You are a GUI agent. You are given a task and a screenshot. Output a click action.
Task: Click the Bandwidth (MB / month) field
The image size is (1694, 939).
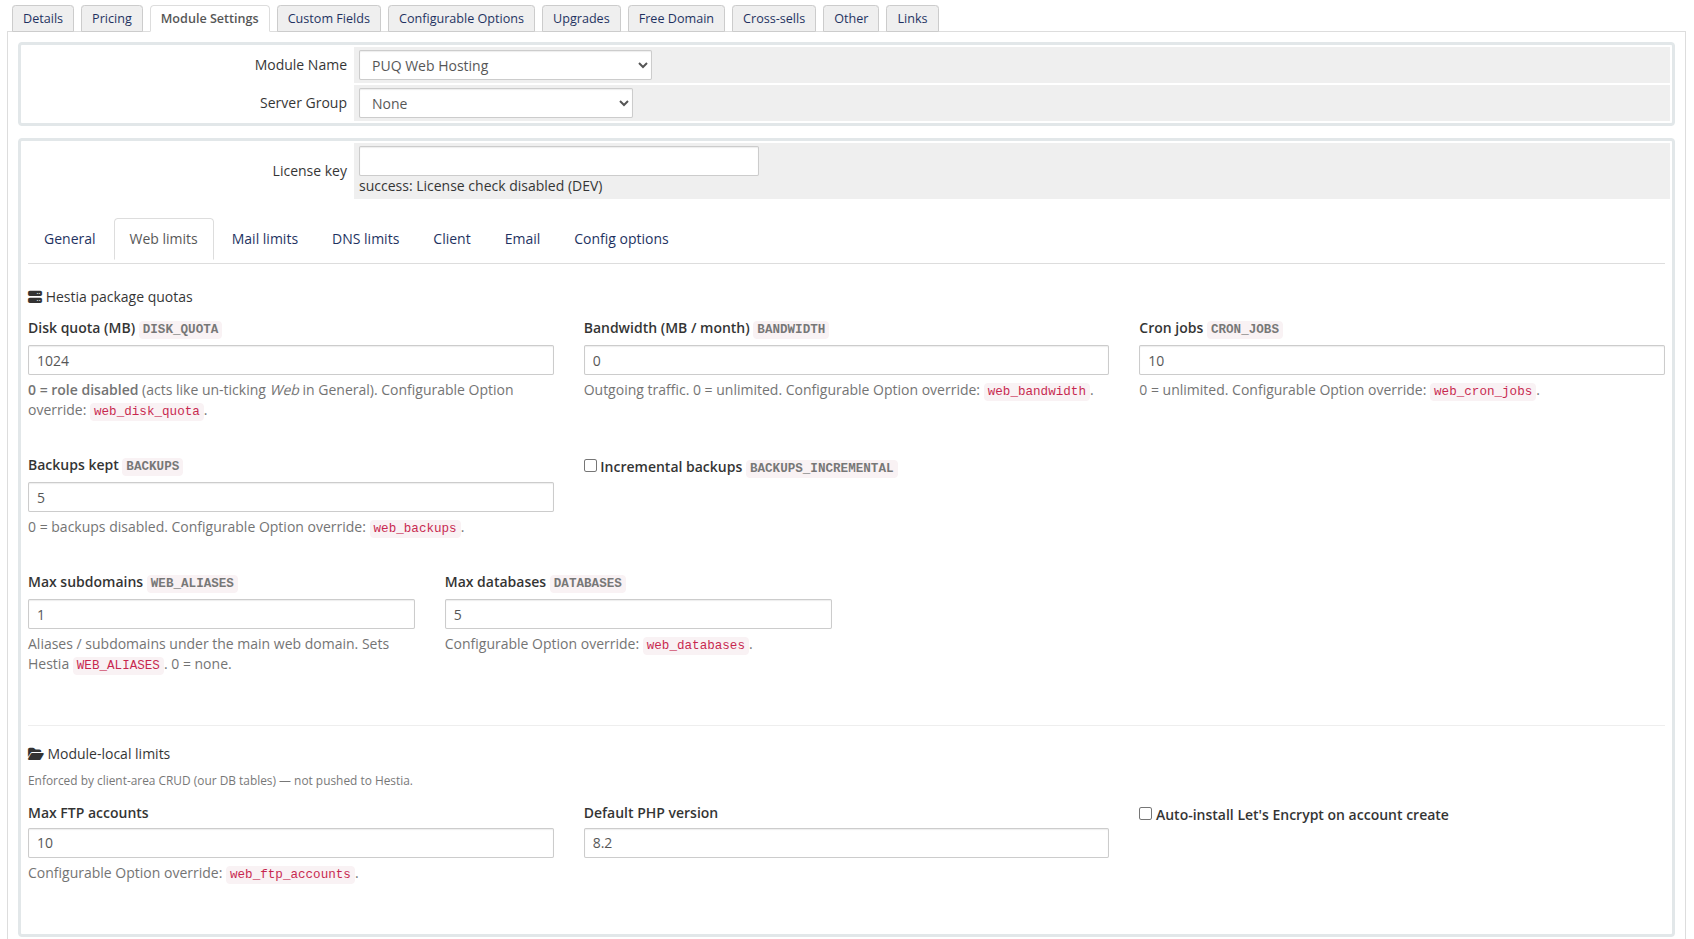(846, 360)
